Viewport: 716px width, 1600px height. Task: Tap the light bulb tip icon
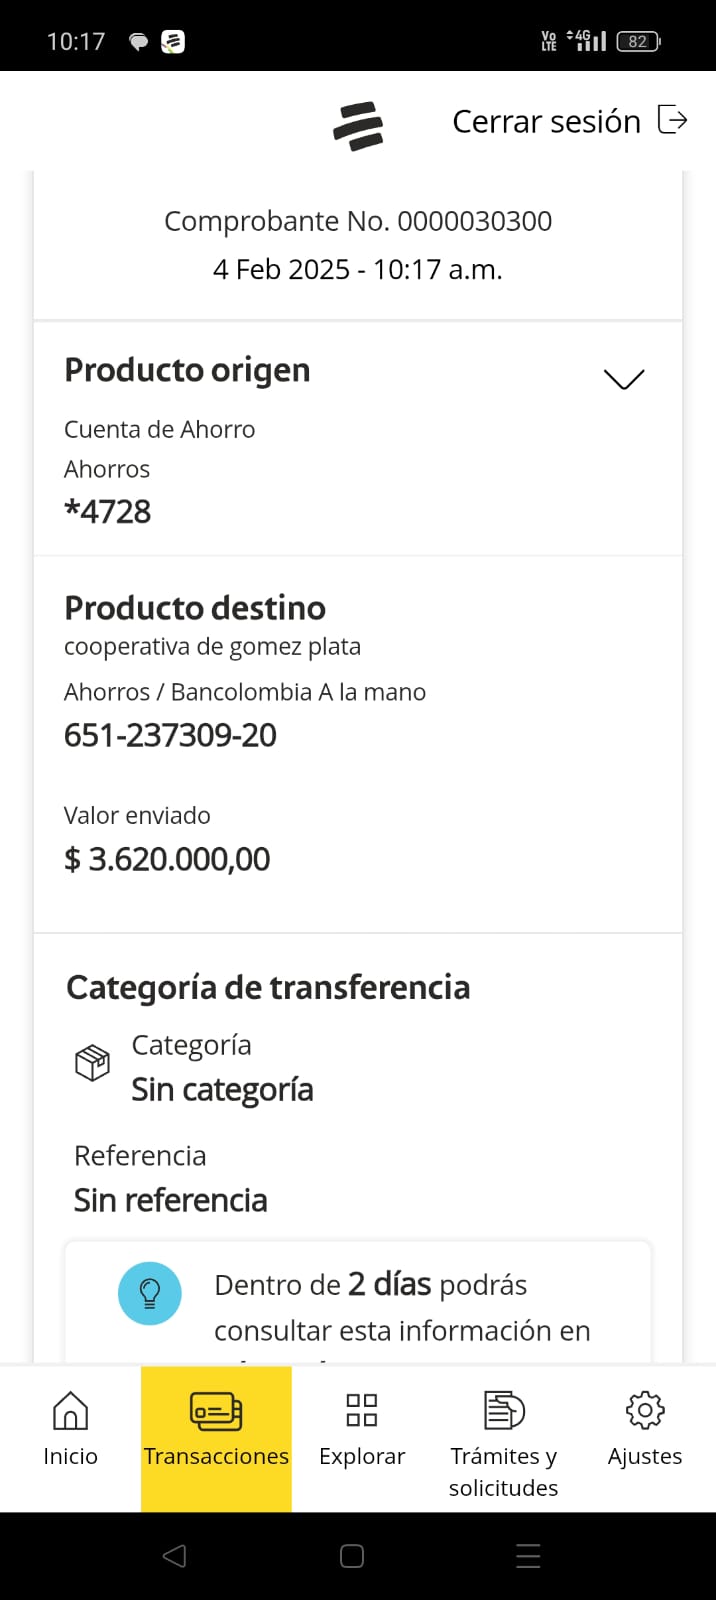pyautogui.click(x=150, y=1293)
